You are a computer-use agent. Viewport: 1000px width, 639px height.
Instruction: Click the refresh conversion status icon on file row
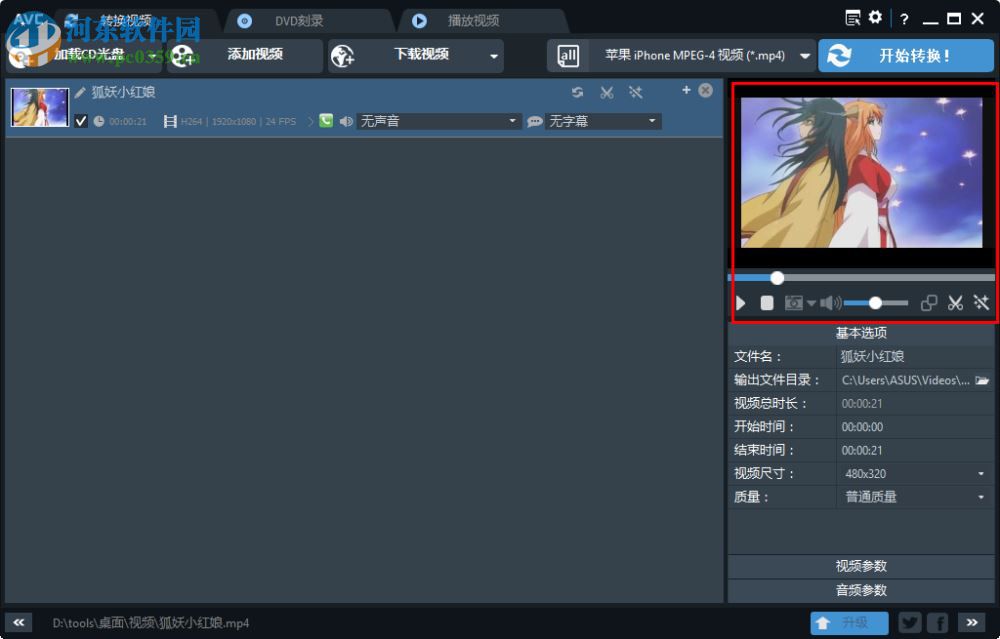point(578,92)
